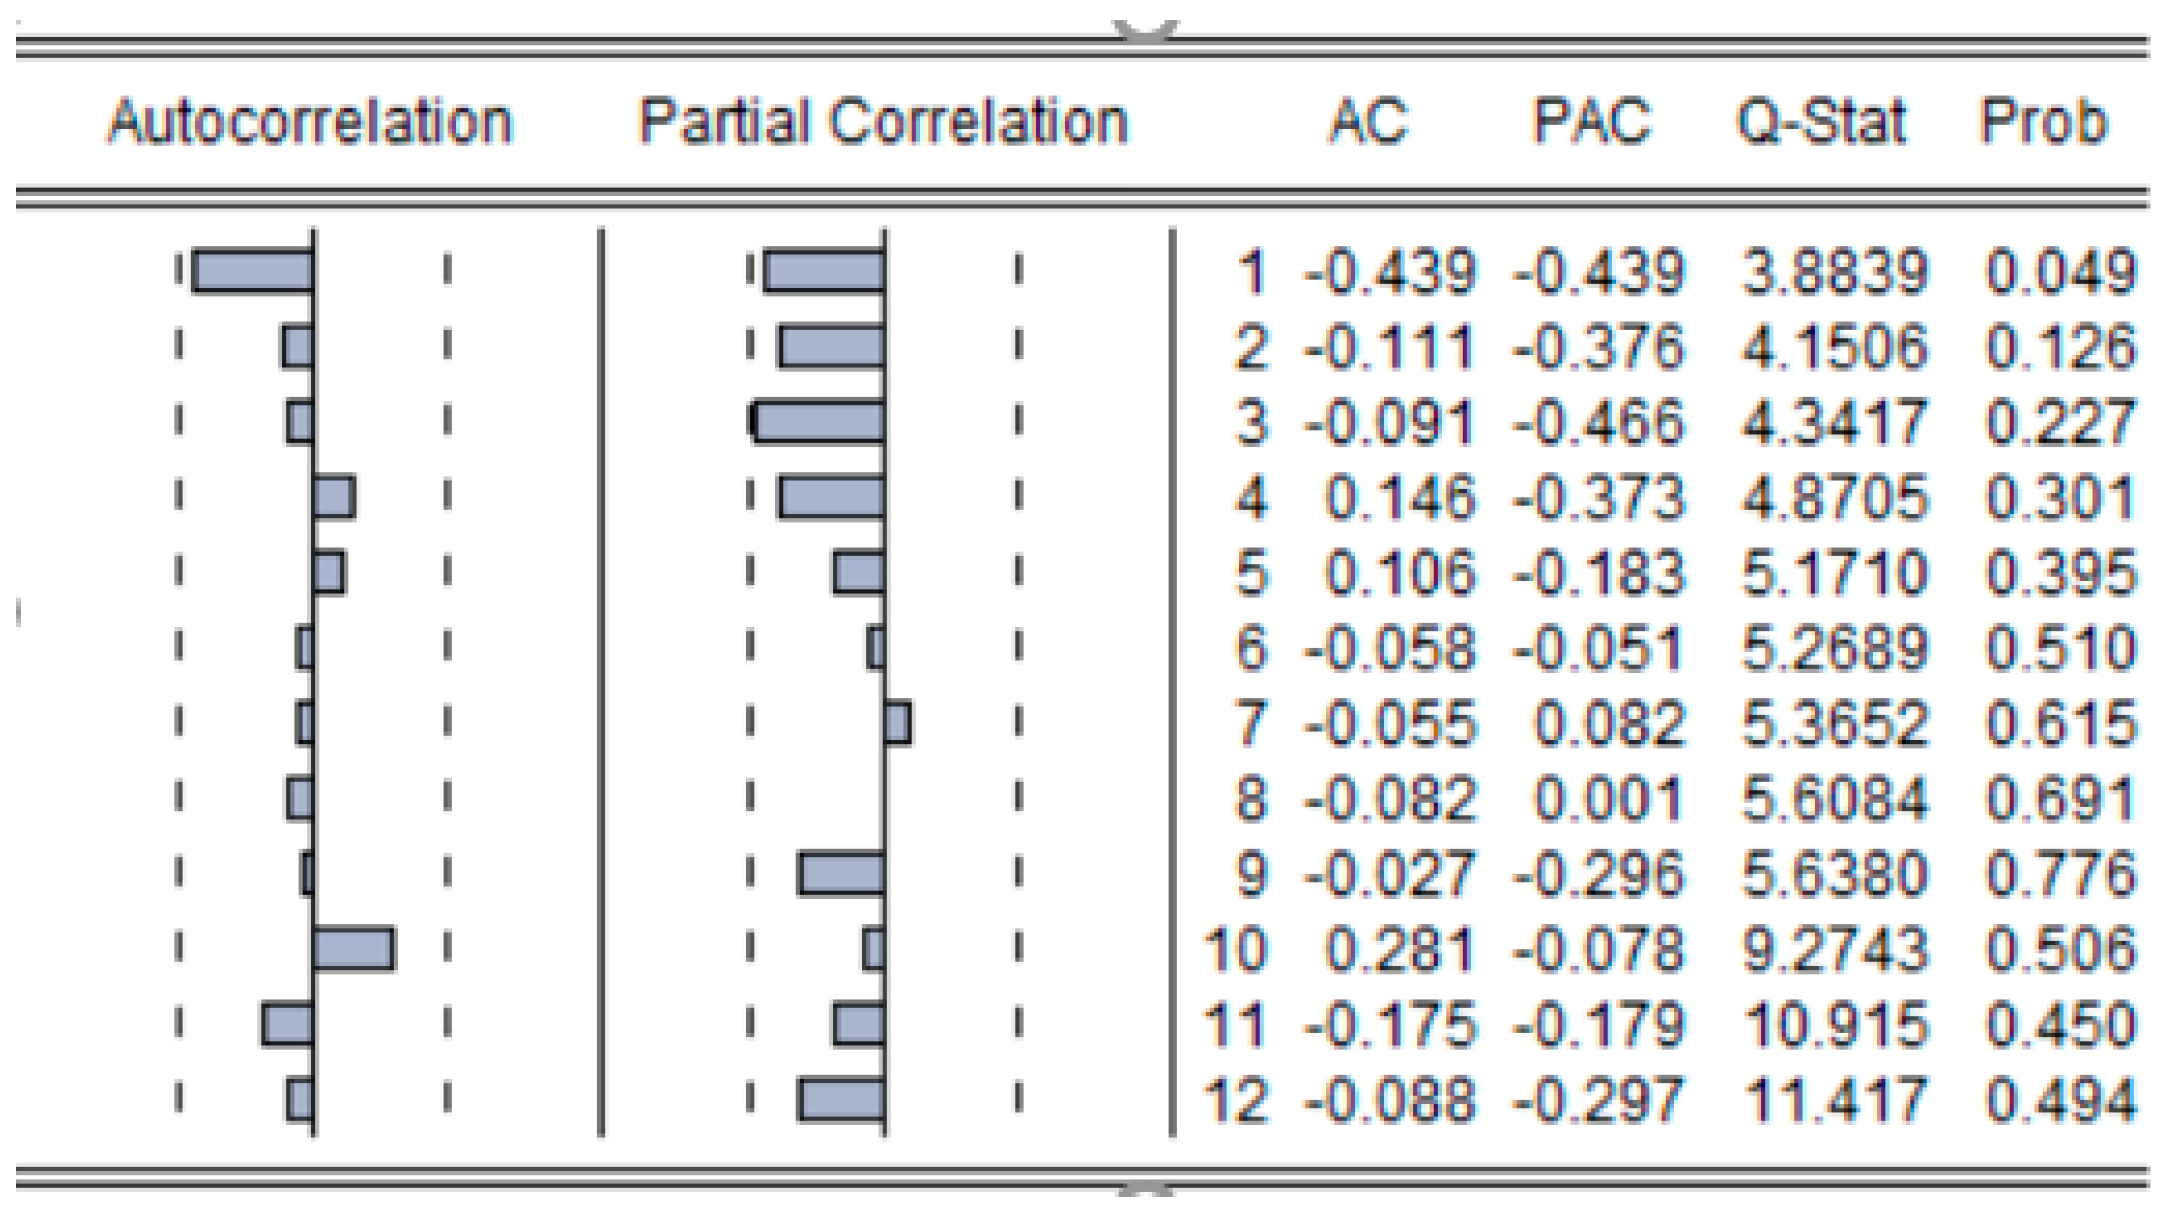The width and height of the screenshot is (2166, 1207).
Task: Click the Prob value 0.049
Action: pyautogui.click(x=2060, y=272)
